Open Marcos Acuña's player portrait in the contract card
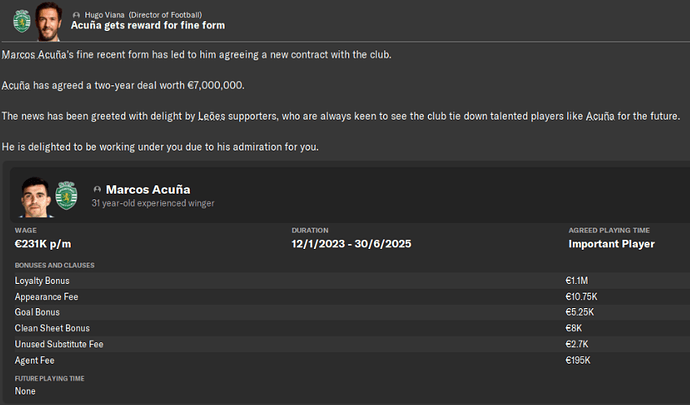Image resolution: width=690 pixels, height=405 pixels. coord(36,199)
